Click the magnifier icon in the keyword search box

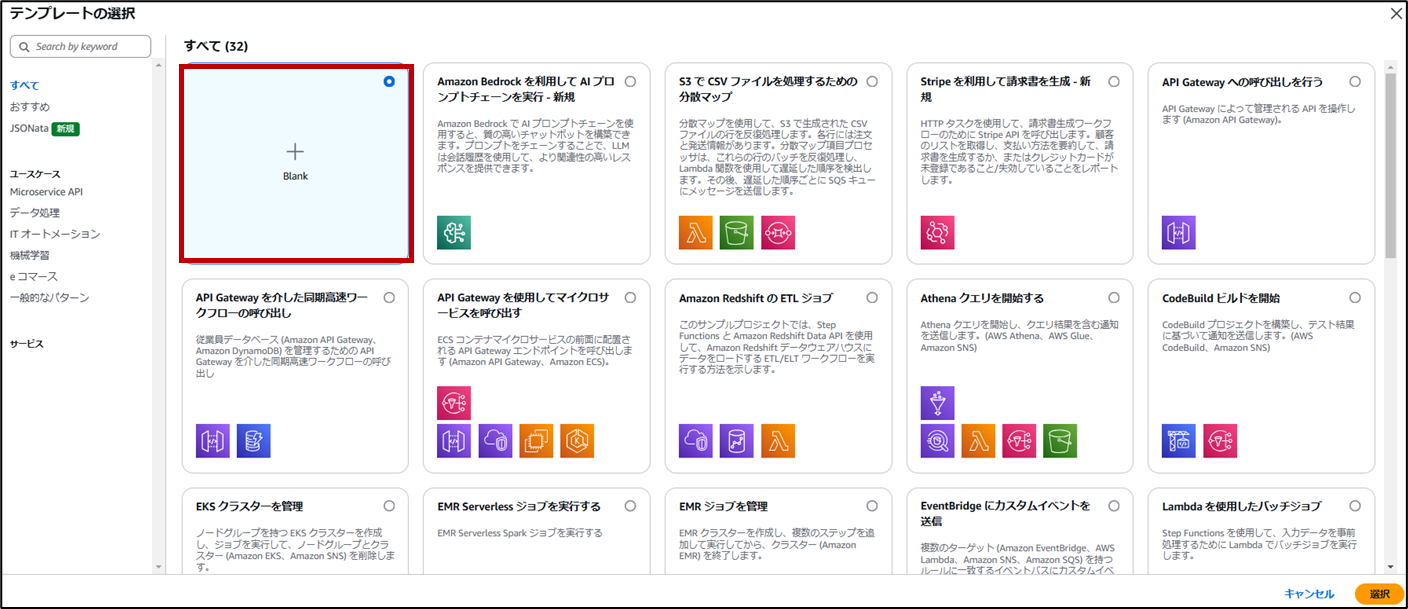click(x=23, y=47)
